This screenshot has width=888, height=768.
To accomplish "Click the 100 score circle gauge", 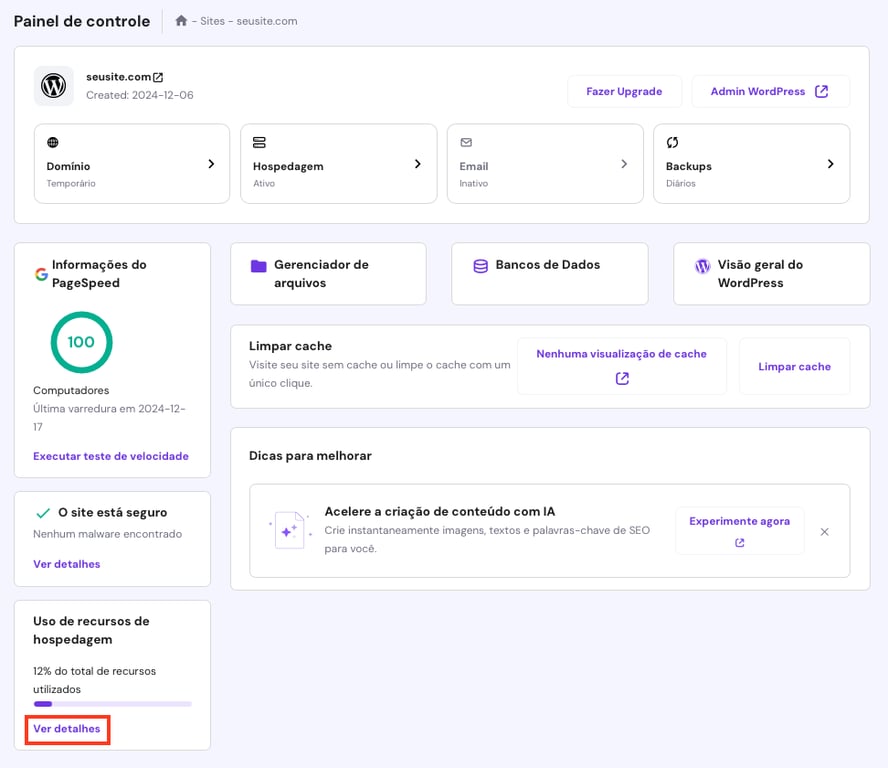I will coord(82,342).
